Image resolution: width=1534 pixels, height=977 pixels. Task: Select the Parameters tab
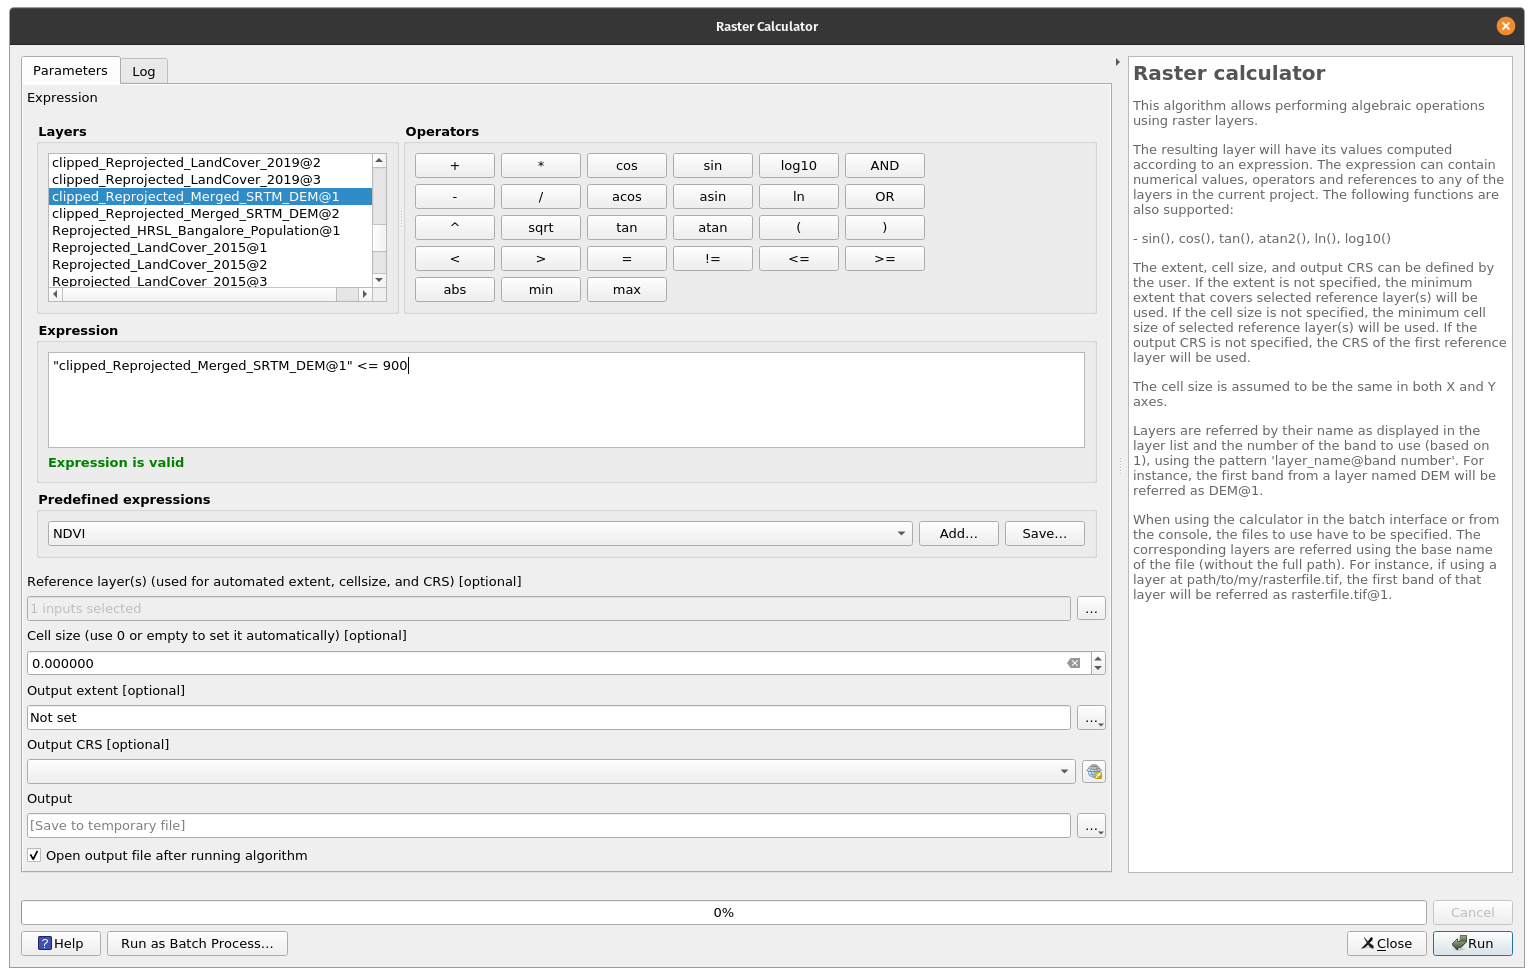pyautogui.click(x=70, y=70)
